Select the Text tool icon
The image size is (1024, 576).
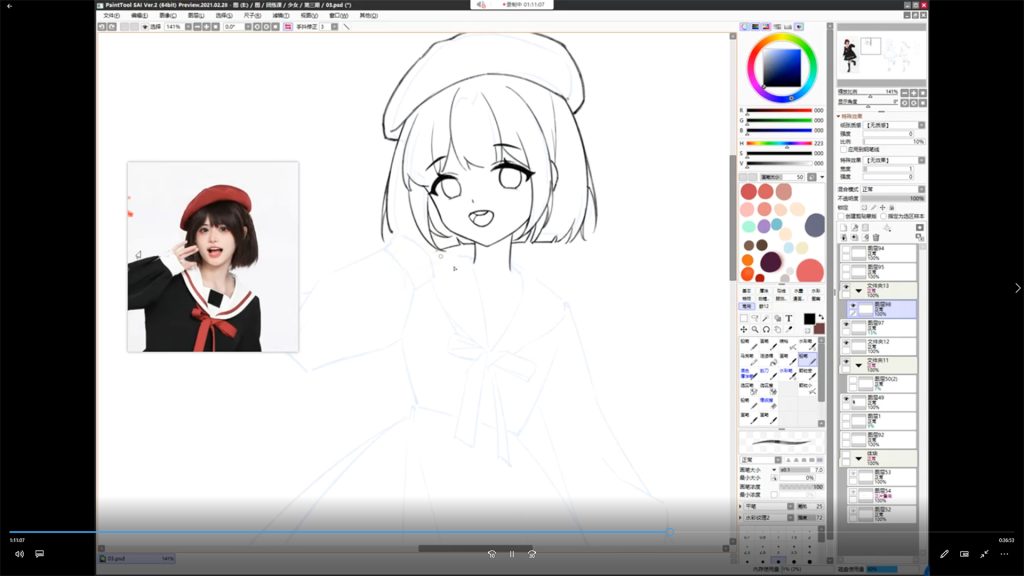(x=789, y=318)
